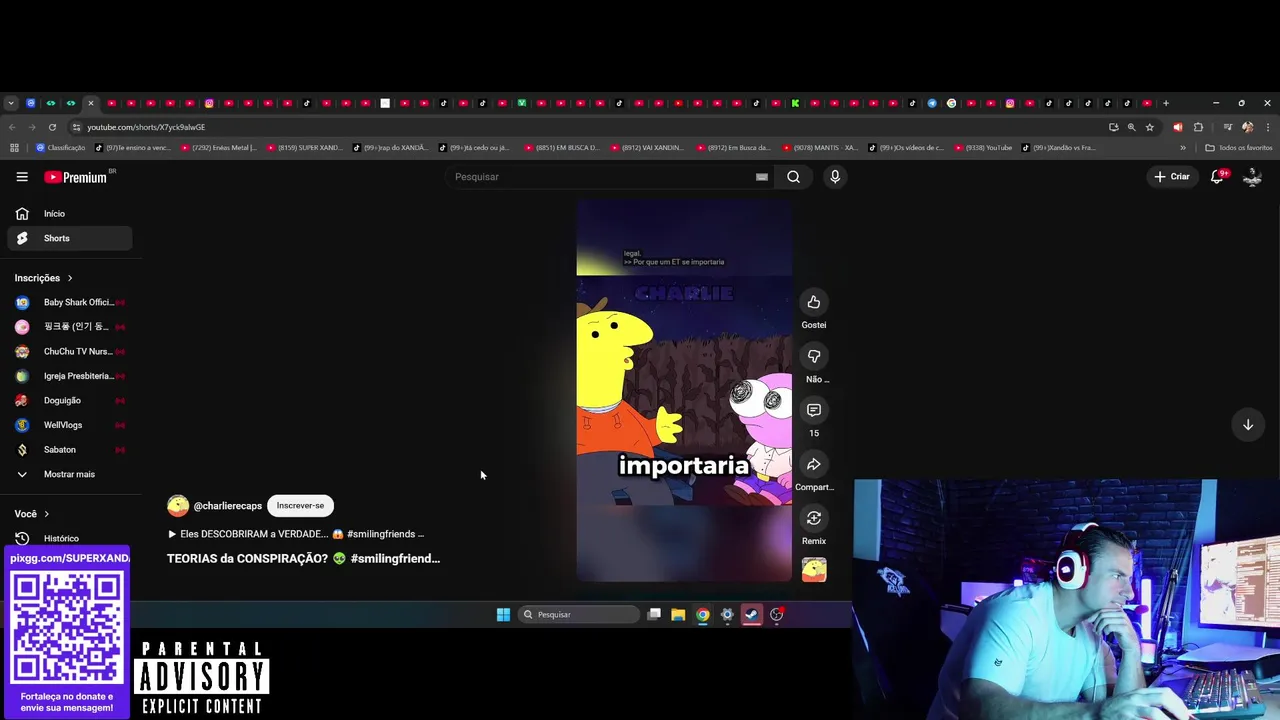The height and width of the screenshot is (720, 1280).
Task: Open Task View in the taskbar
Action: tap(654, 614)
